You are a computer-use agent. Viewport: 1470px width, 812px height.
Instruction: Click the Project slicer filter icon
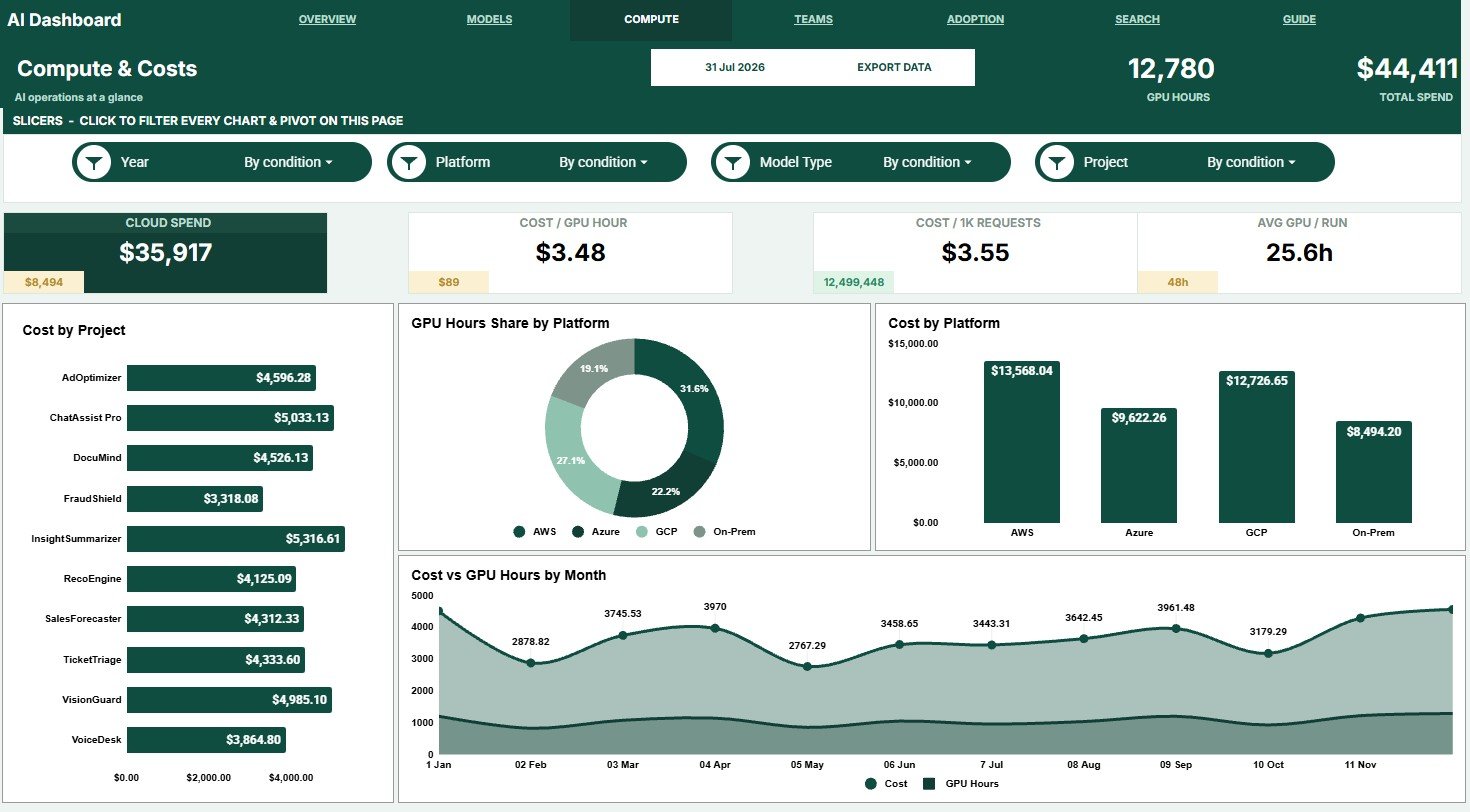coord(1056,162)
